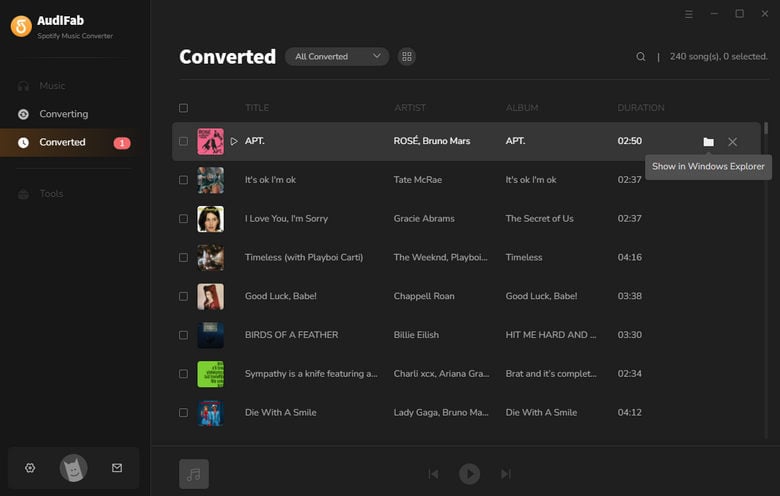Skip to previous track

433,474
